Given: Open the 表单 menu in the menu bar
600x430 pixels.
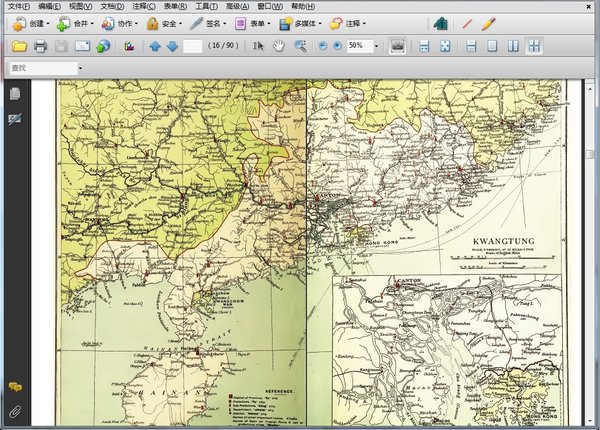Looking at the screenshot, I should [175, 6].
